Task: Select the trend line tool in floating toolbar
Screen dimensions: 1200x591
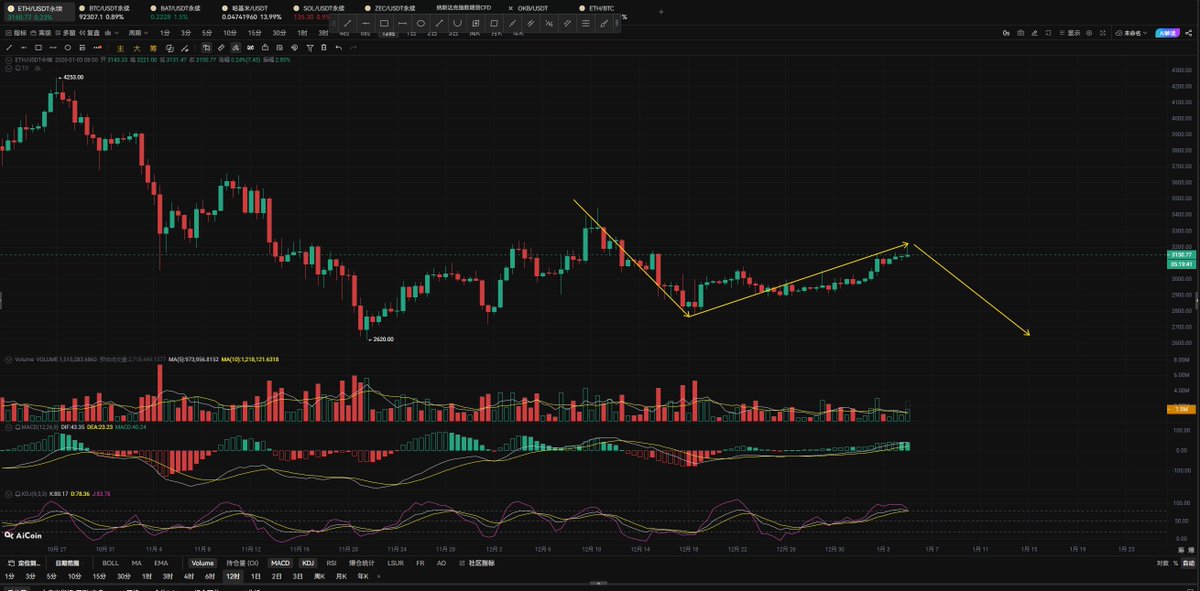Action: [348, 23]
